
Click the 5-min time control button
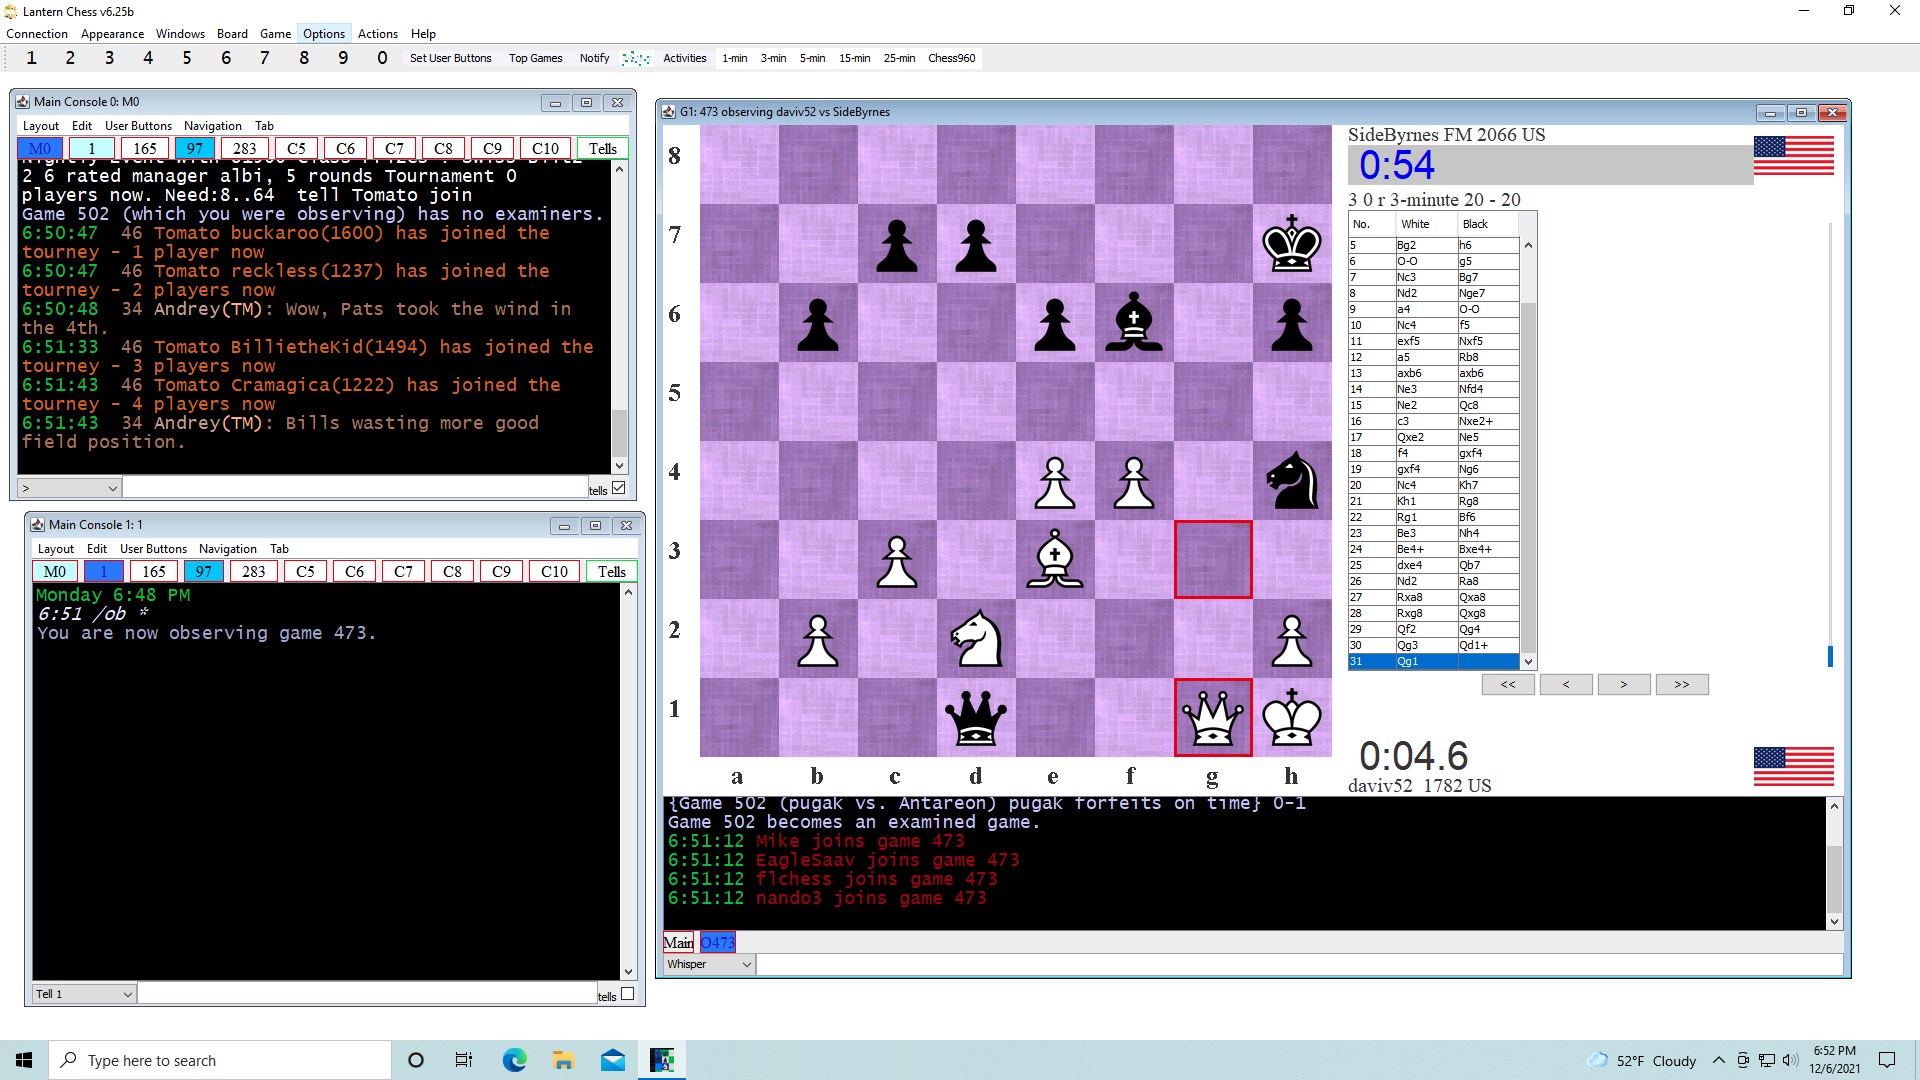(x=812, y=58)
